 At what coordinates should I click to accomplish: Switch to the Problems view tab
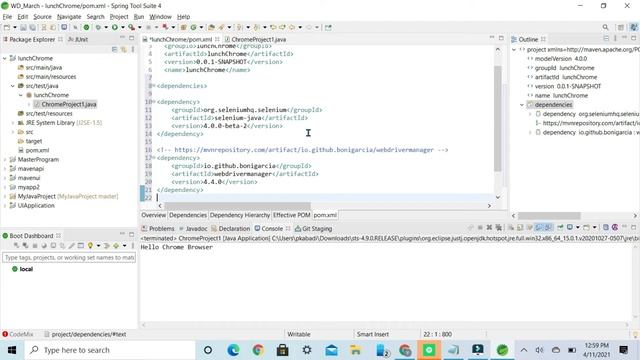point(158,229)
